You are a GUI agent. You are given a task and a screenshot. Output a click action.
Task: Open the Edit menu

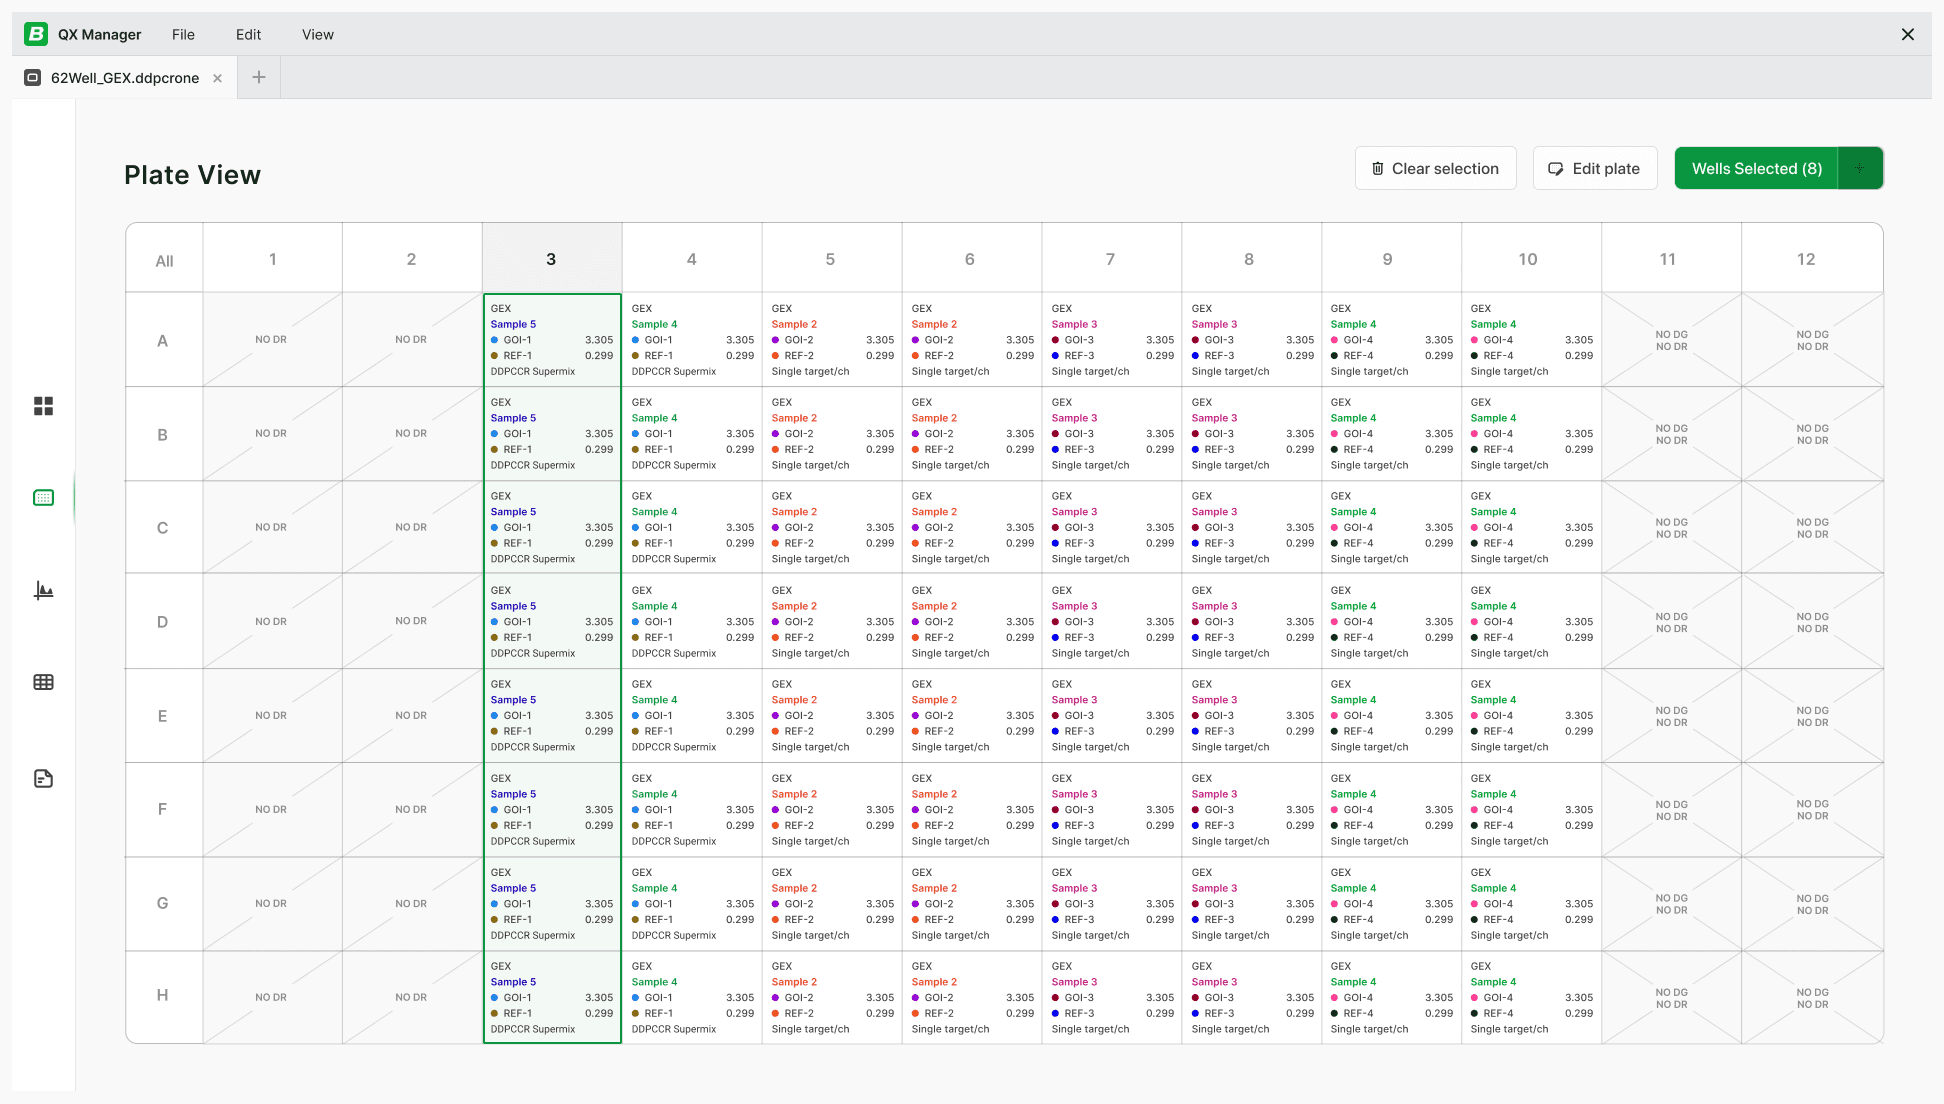point(248,34)
